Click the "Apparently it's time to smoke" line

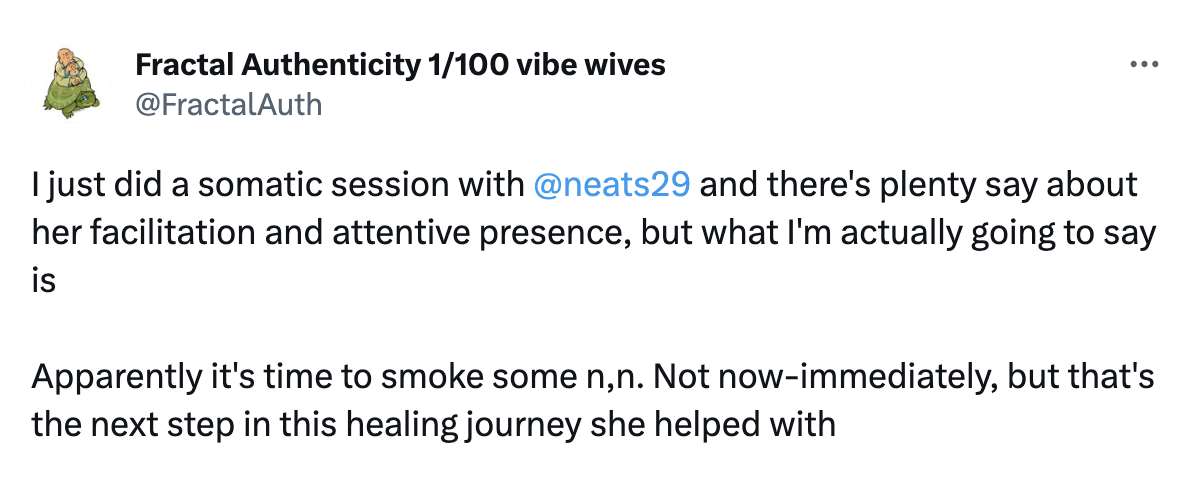[592, 377]
